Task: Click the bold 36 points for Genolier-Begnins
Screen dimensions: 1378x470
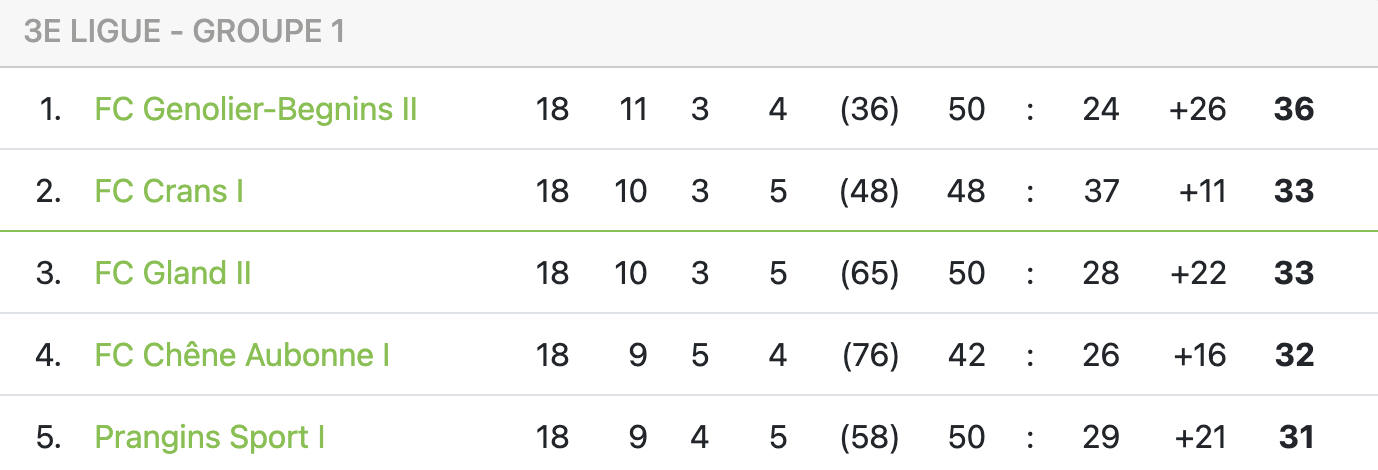Action: pyautogui.click(x=1293, y=109)
